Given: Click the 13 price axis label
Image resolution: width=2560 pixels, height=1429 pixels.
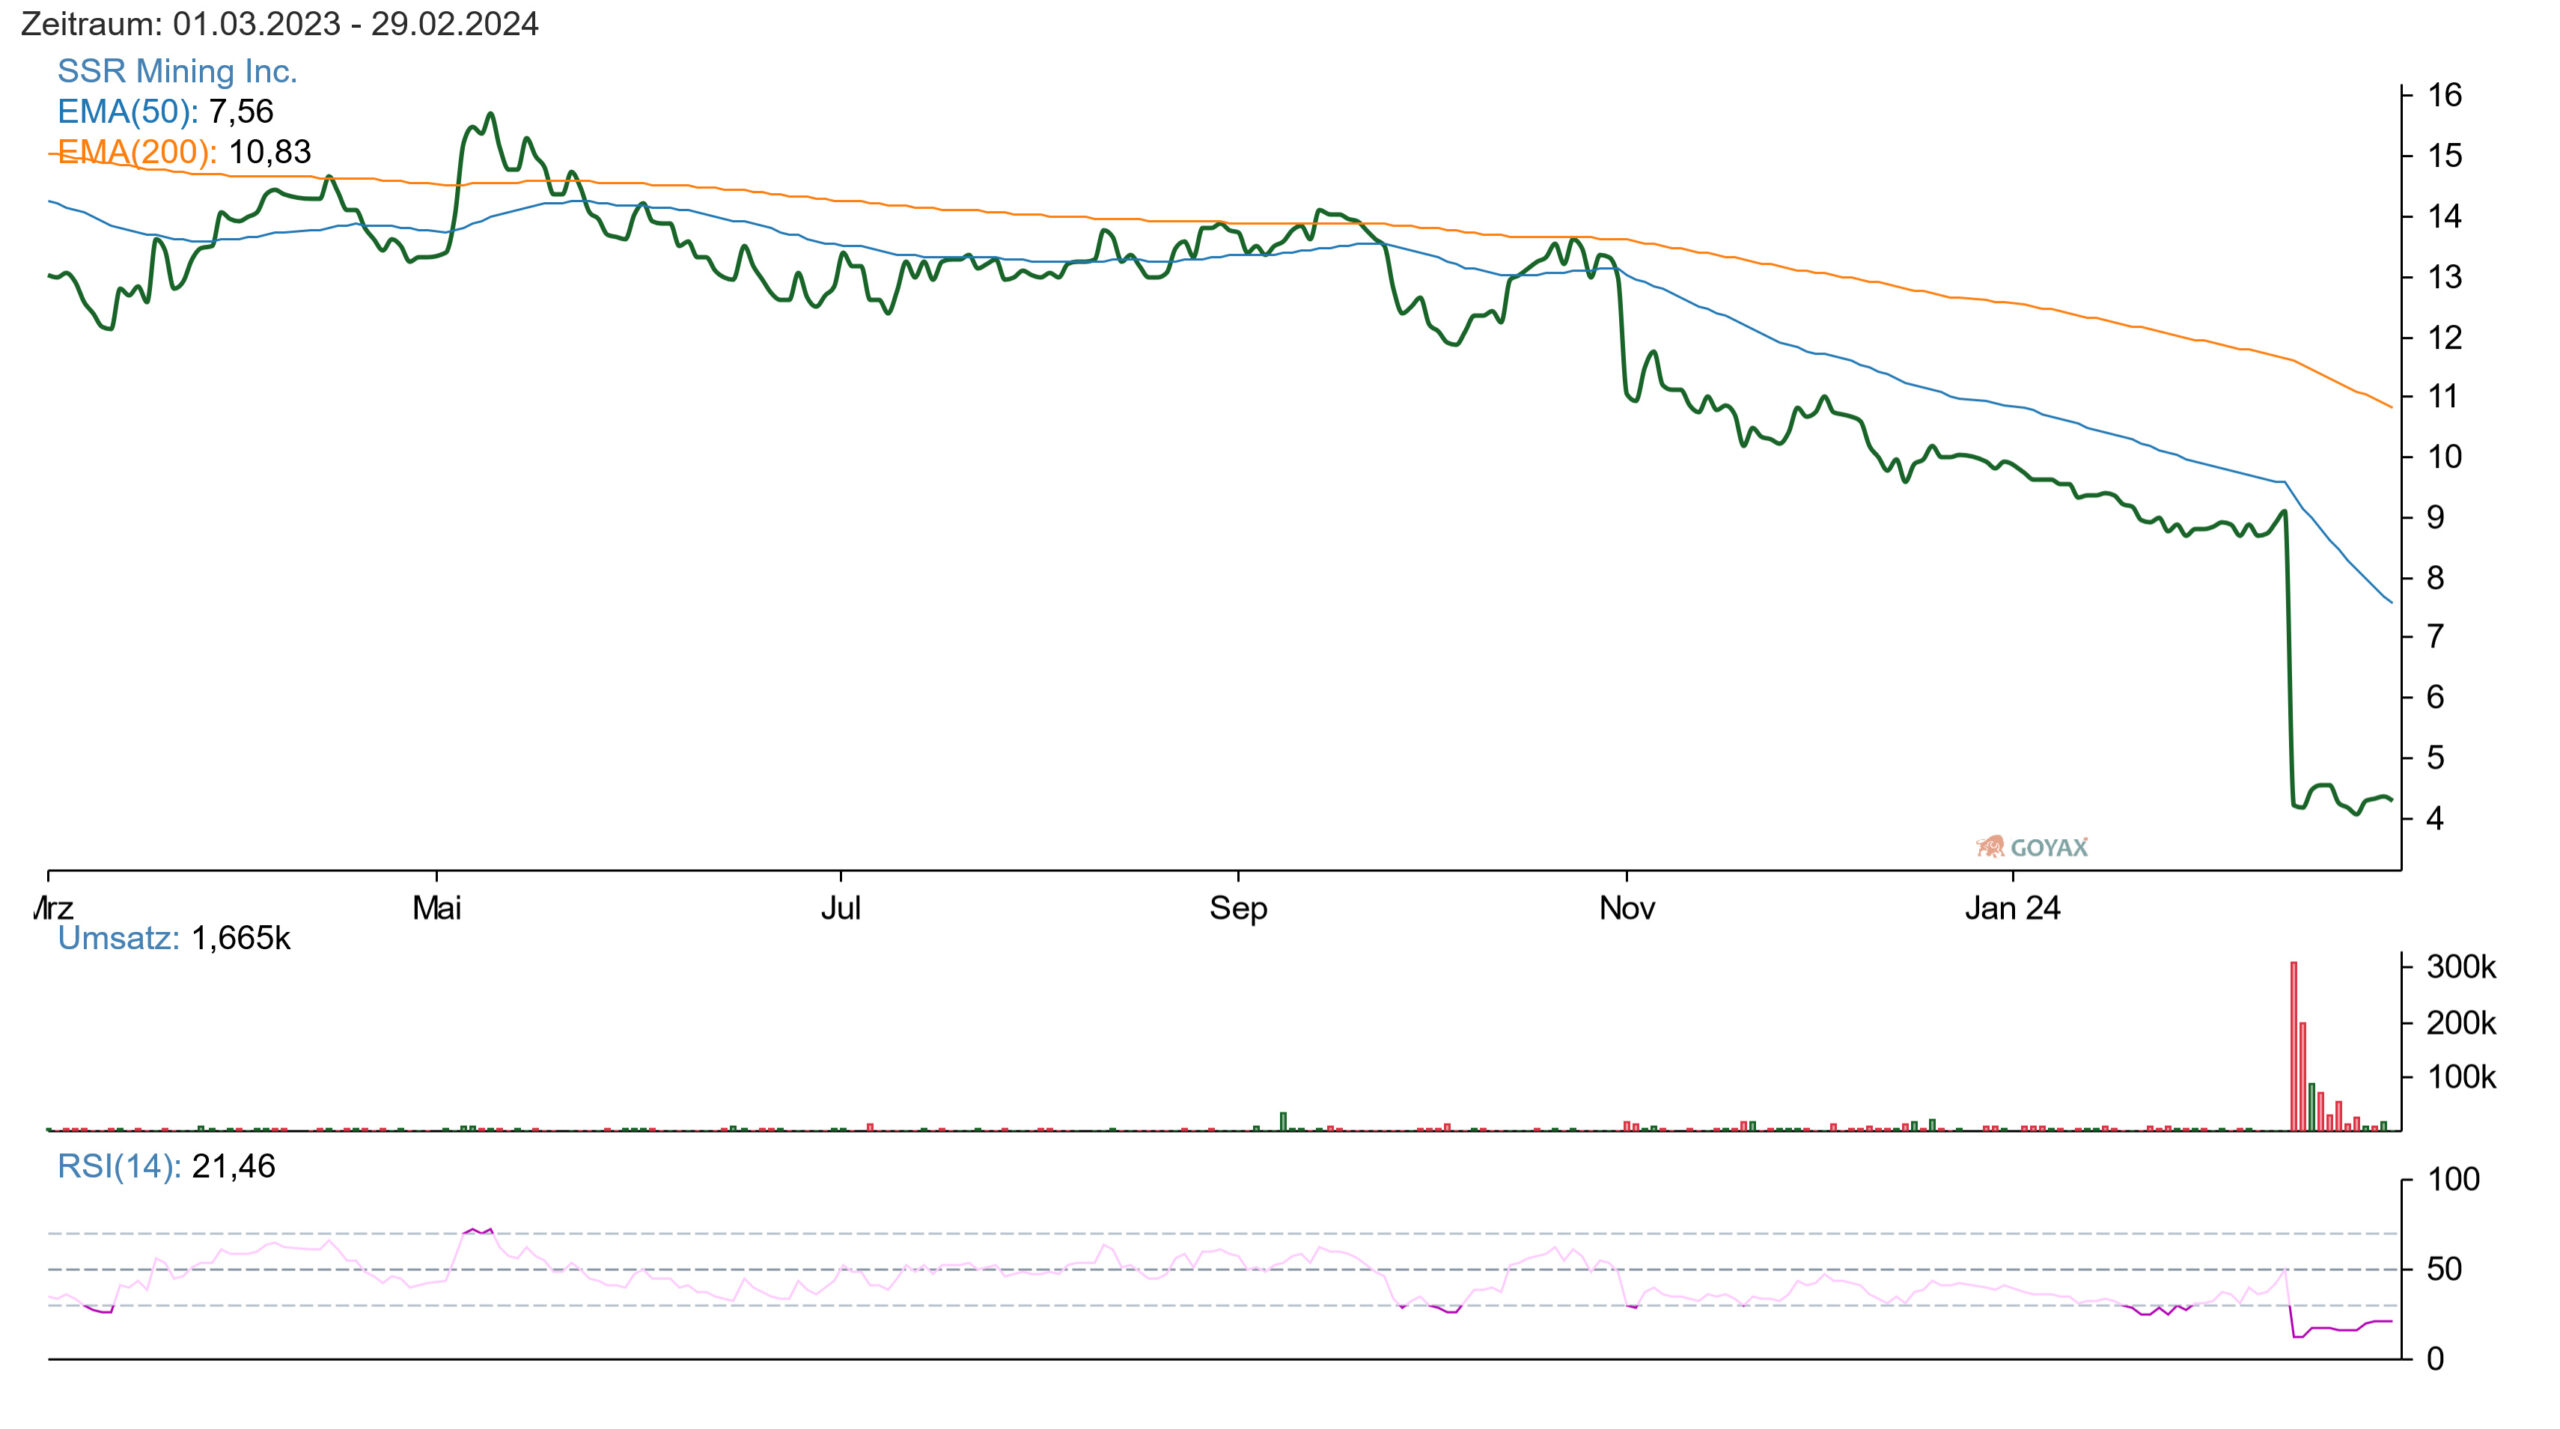Looking at the screenshot, I should 2445,277.
